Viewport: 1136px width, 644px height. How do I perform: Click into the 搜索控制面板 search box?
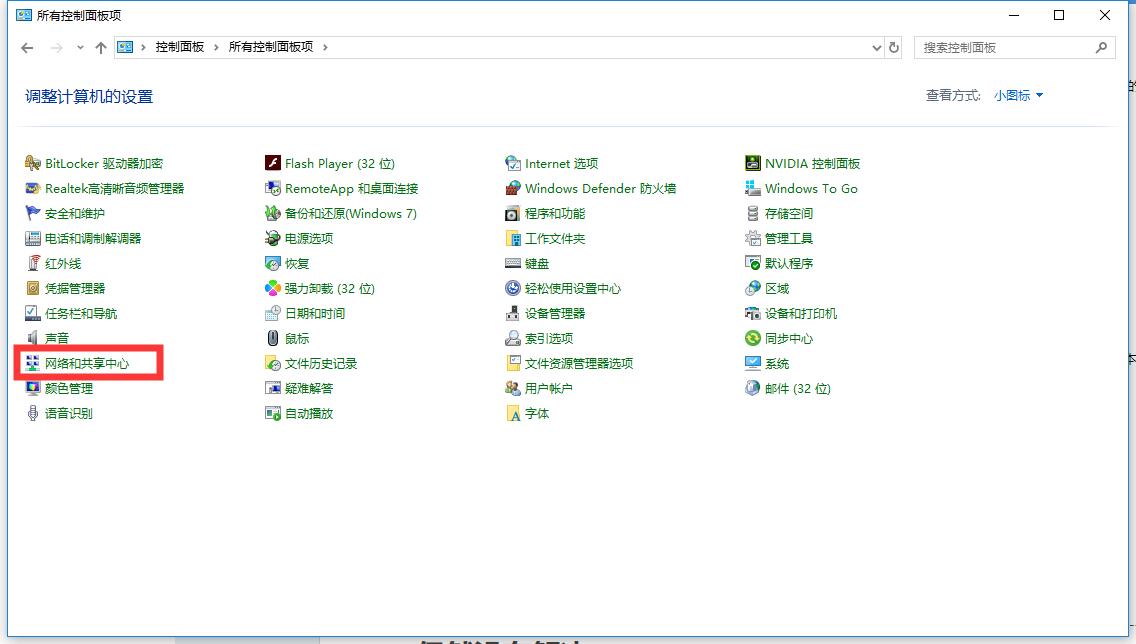1005,48
